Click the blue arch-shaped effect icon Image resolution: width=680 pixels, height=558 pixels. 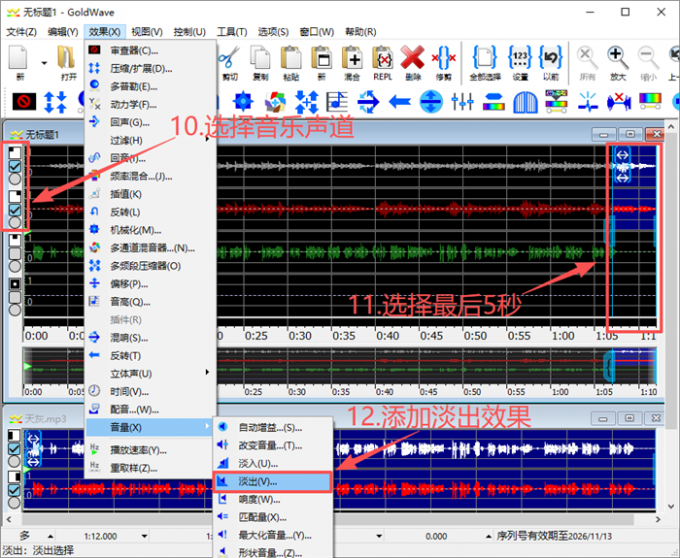pos(525,102)
